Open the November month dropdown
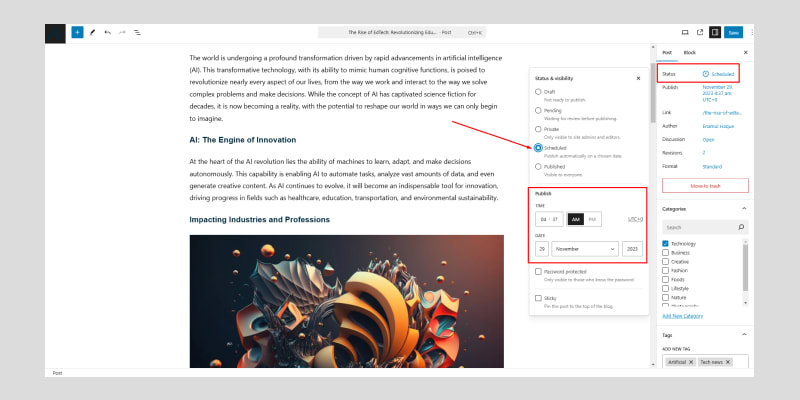 tap(585, 249)
